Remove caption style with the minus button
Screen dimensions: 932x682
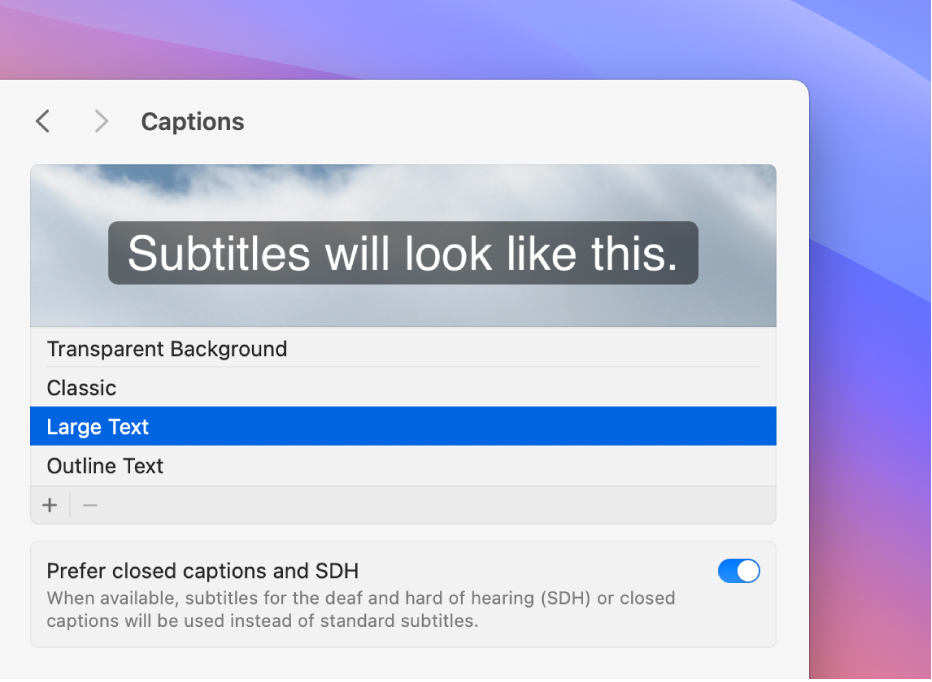[x=90, y=506]
